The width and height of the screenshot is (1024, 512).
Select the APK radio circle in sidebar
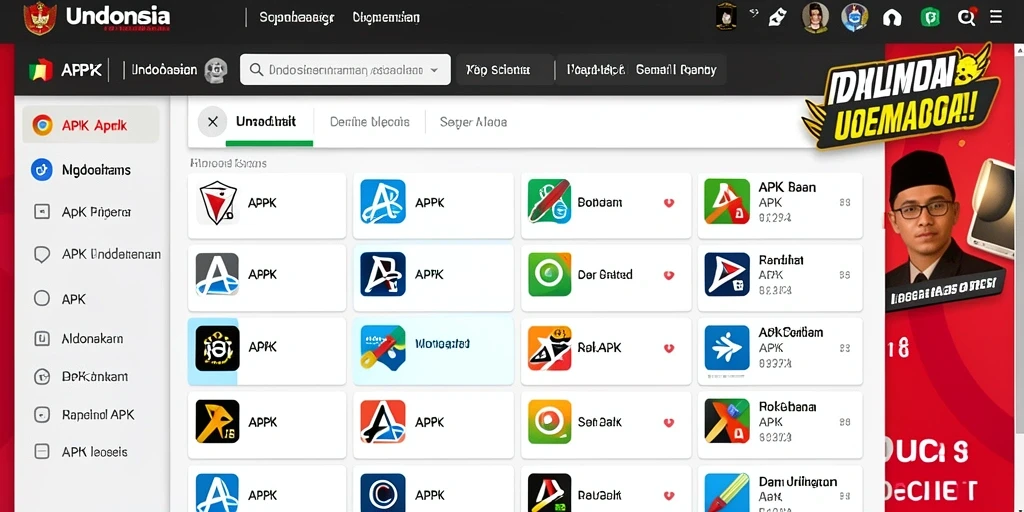pyautogui.click(x=42, y=298)
